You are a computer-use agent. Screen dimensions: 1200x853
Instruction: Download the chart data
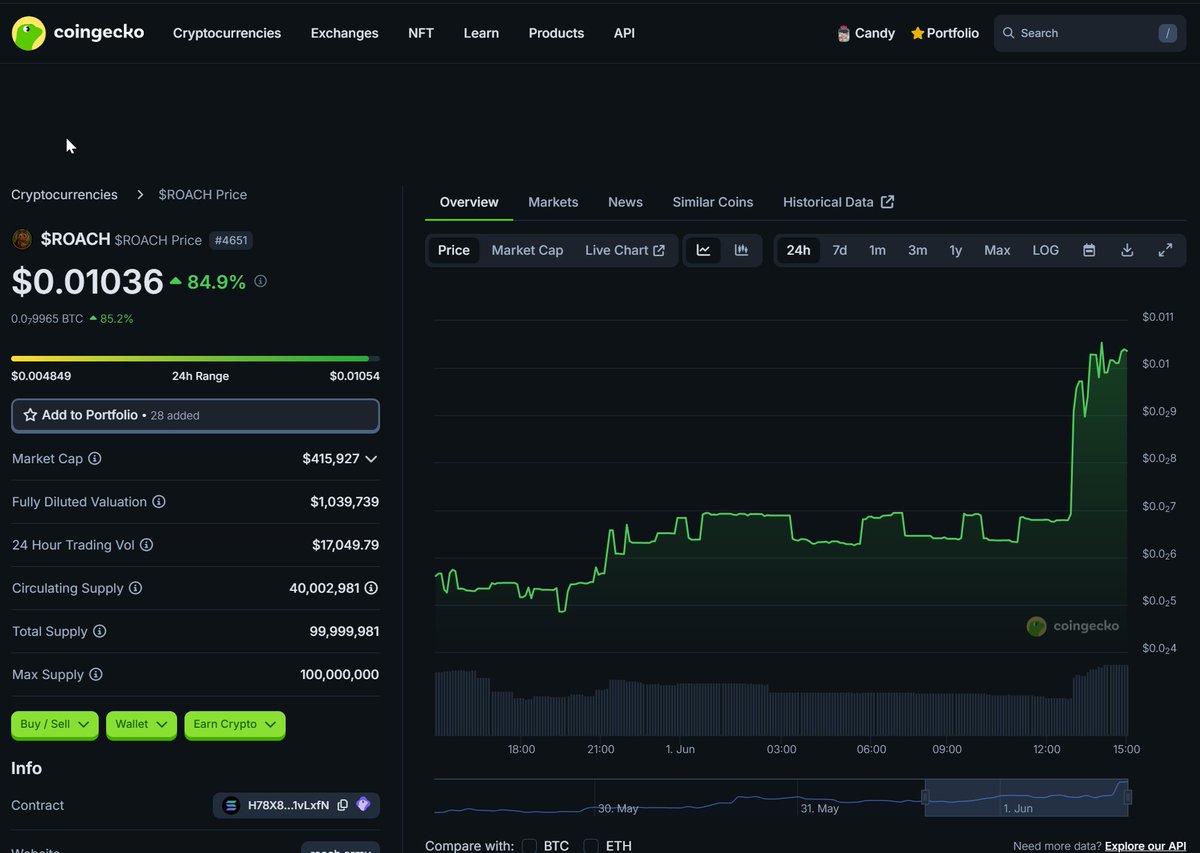coord(1127,250)
